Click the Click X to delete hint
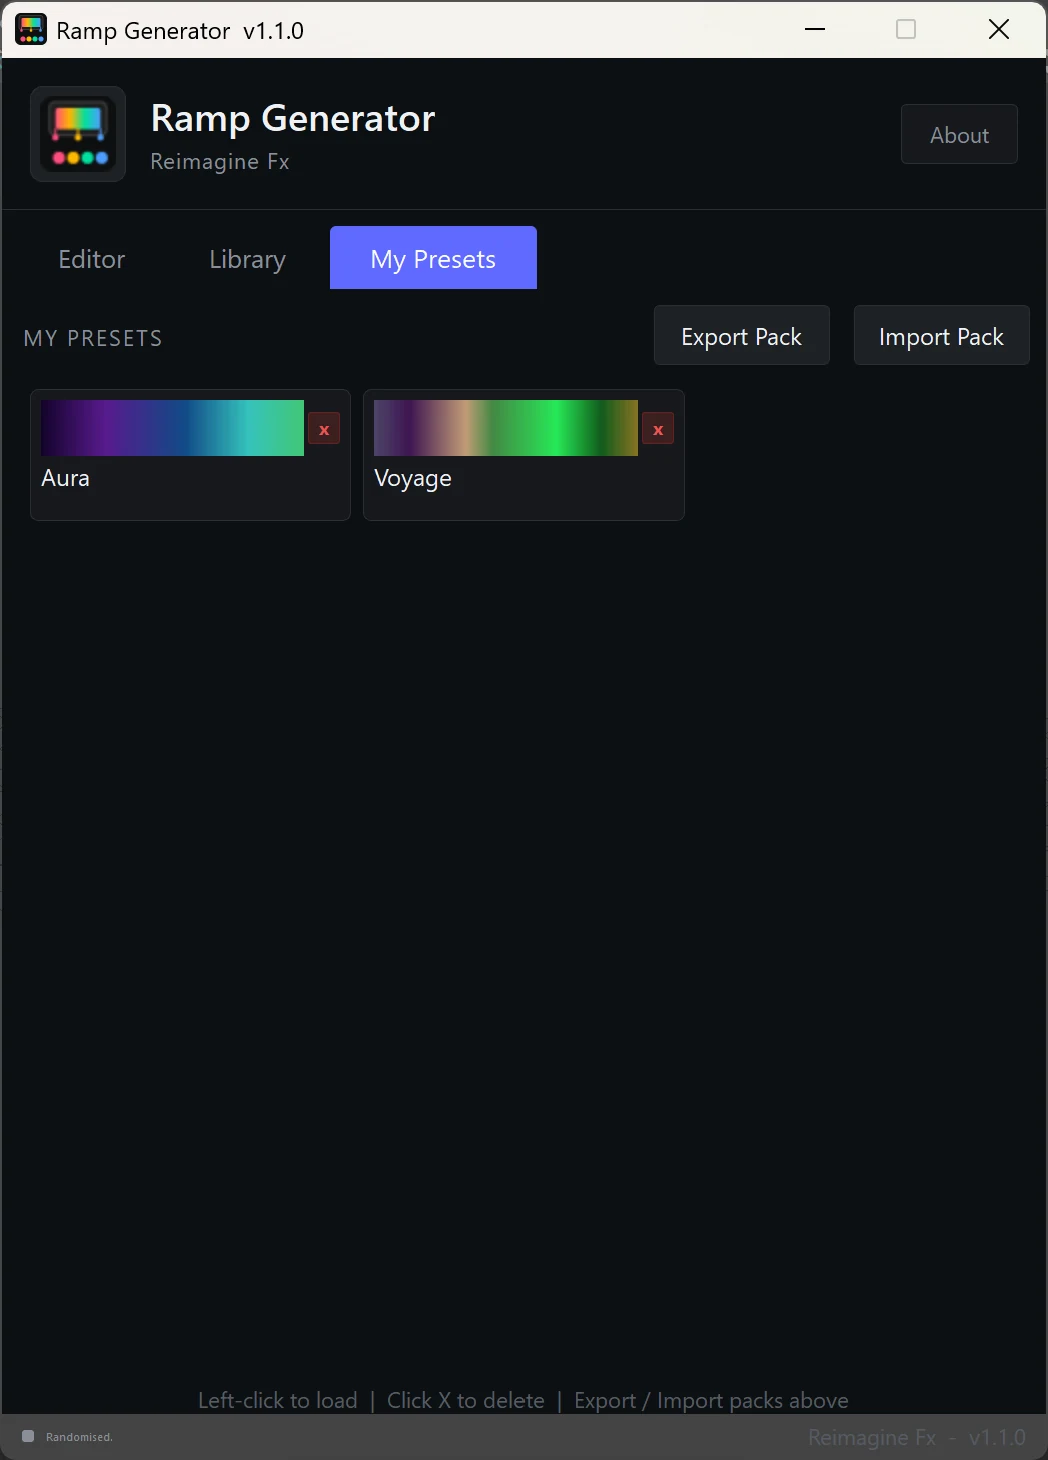Viewport: 1048px width, 1460px height. click(466, 1400)
